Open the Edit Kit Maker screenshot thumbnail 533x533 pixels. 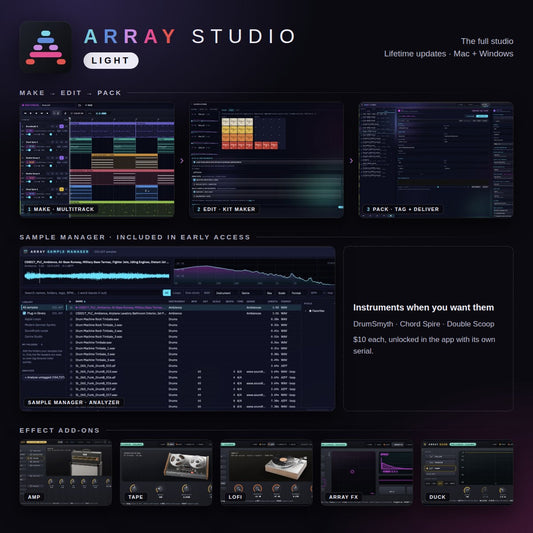(x=266, y=159)
